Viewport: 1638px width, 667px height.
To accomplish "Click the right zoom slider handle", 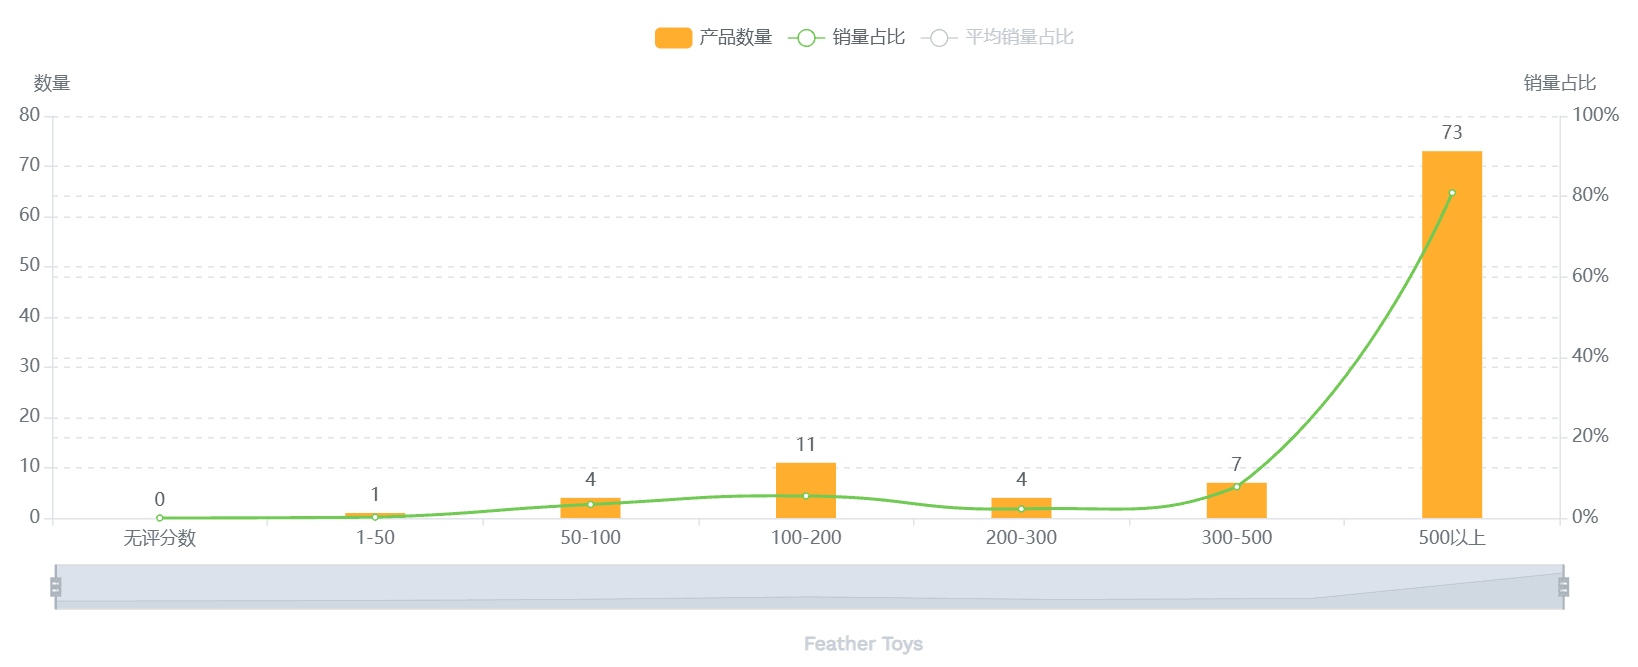I will [1563, 587].
